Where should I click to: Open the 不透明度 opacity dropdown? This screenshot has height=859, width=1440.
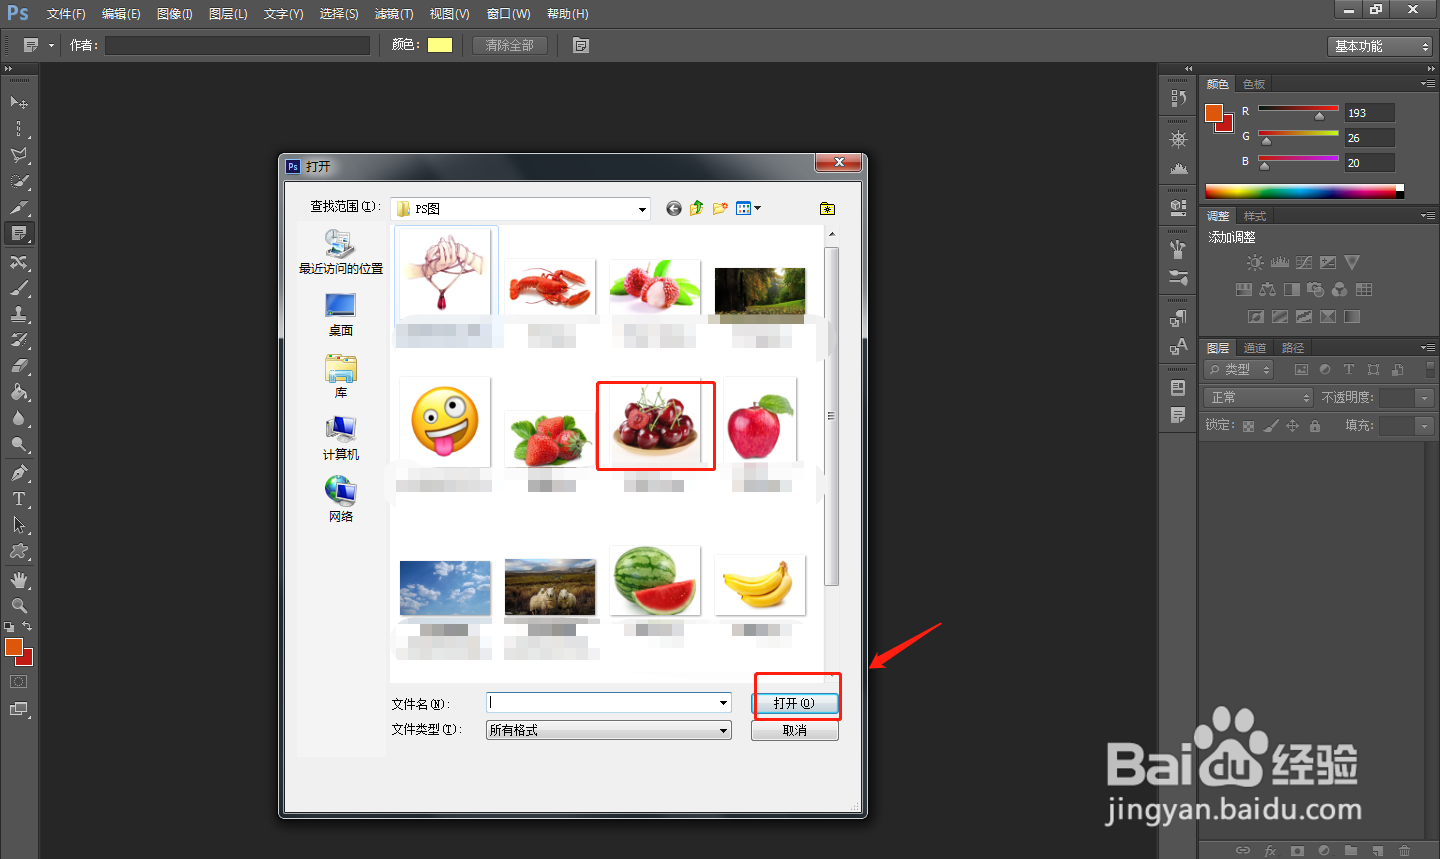point(1425,397)
